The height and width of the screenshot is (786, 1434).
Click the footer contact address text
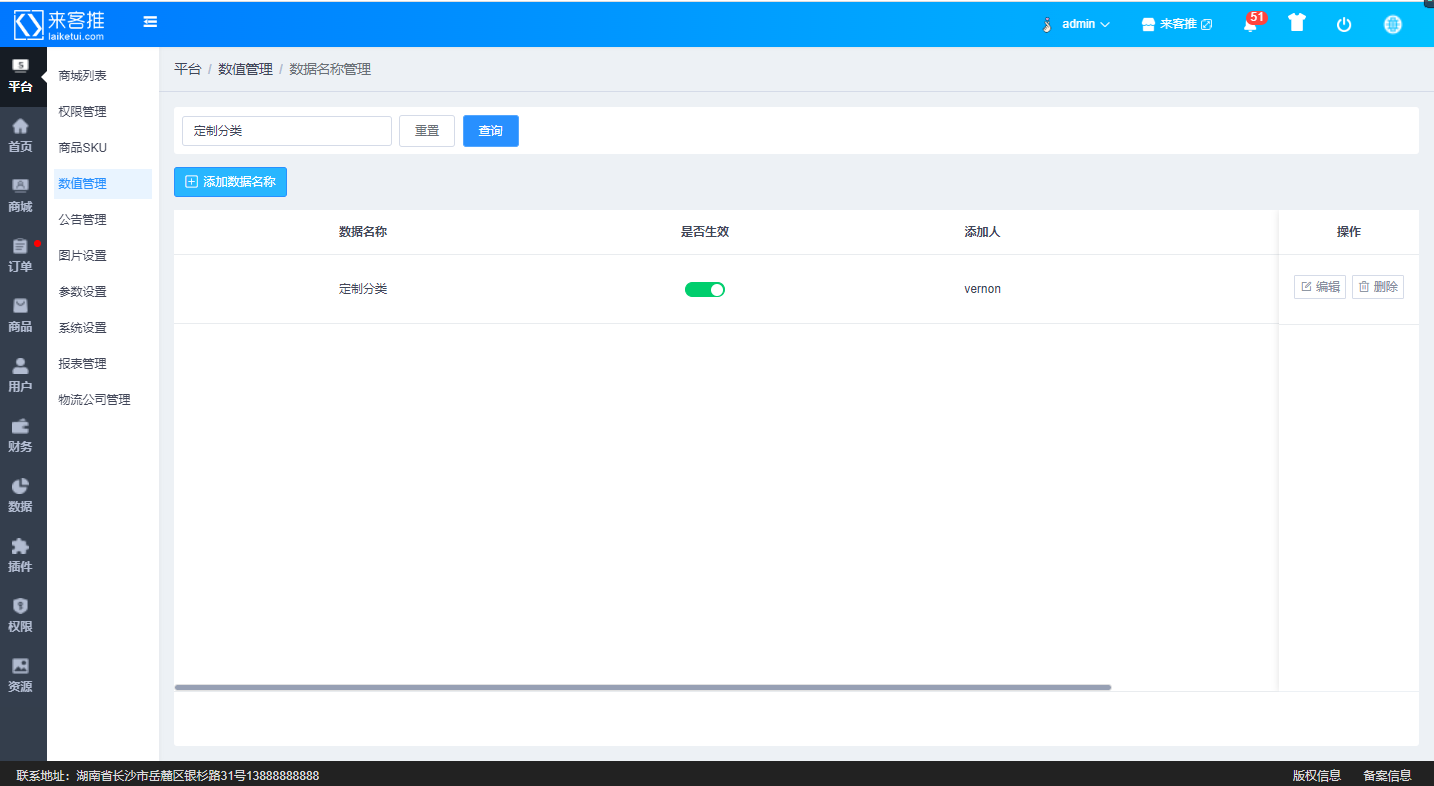point(168,775)
